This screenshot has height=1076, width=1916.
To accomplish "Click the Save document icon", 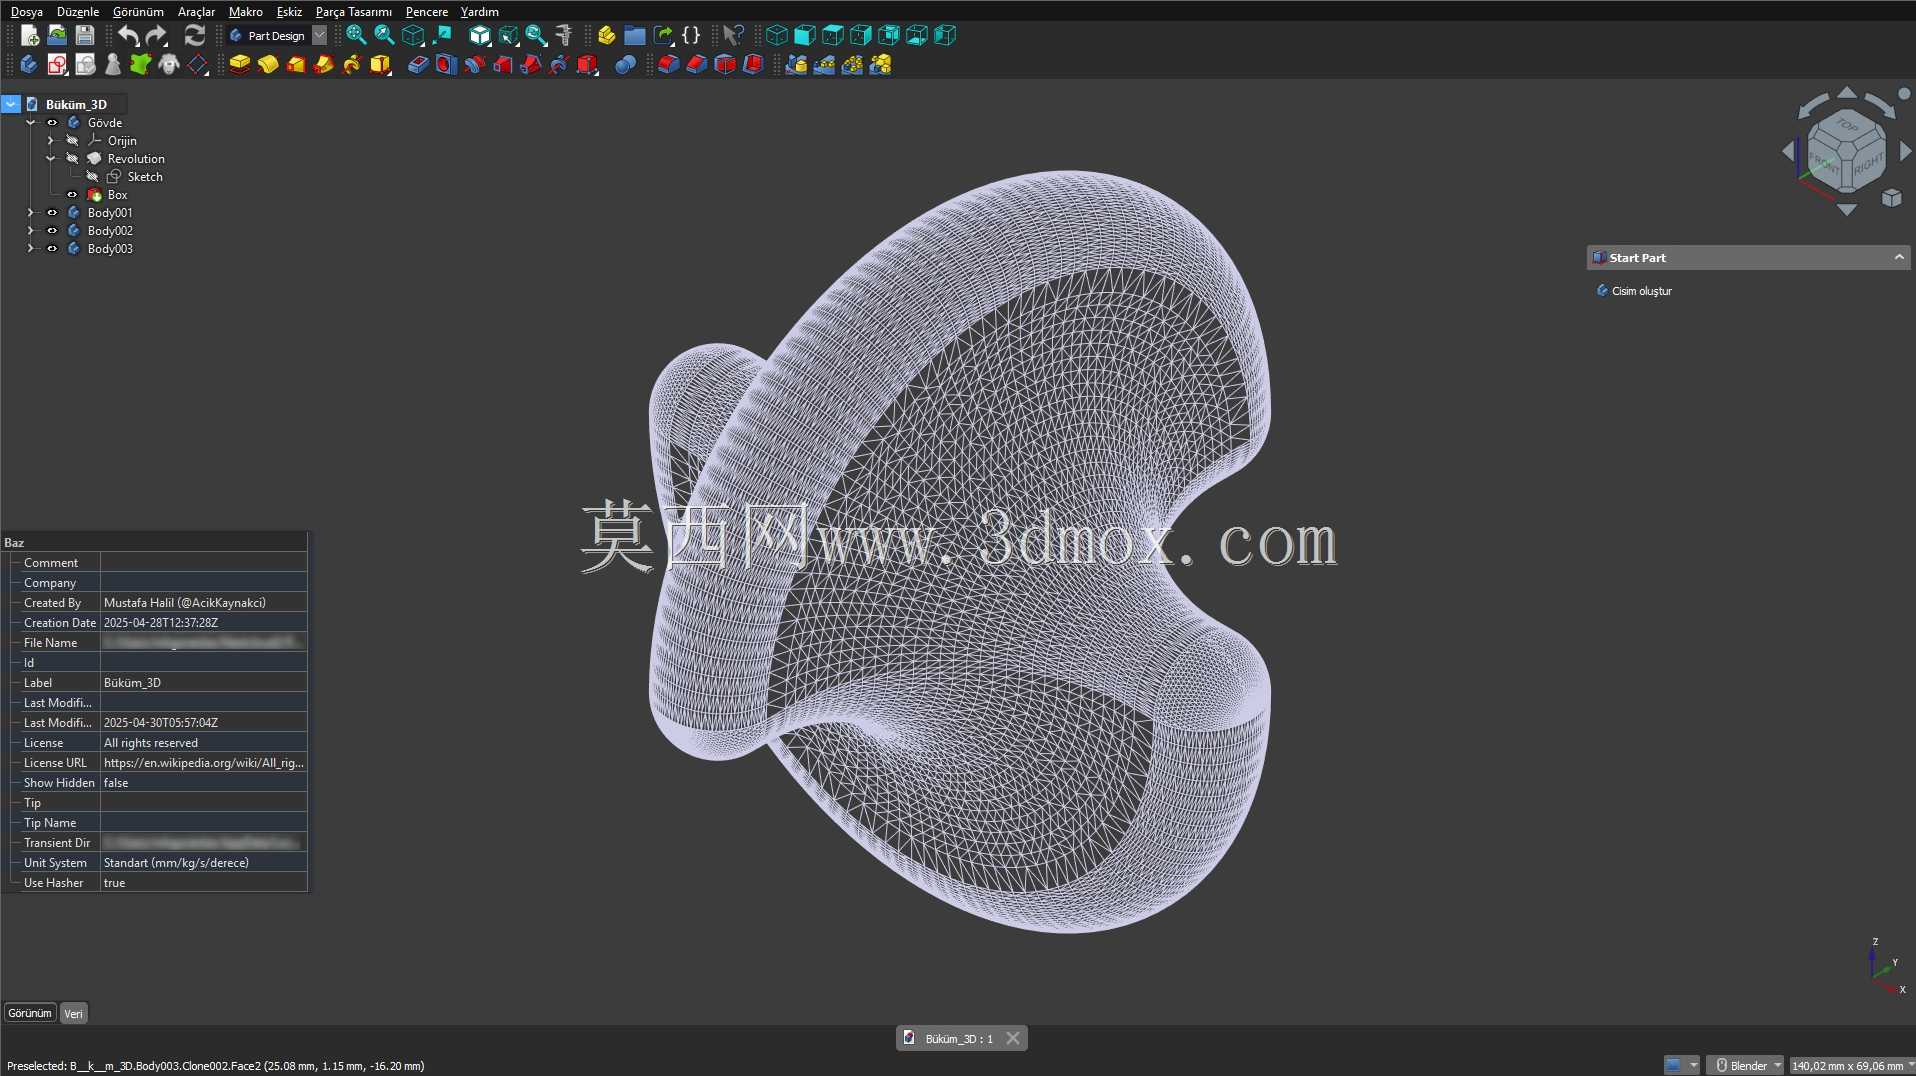I will [85, 36].
